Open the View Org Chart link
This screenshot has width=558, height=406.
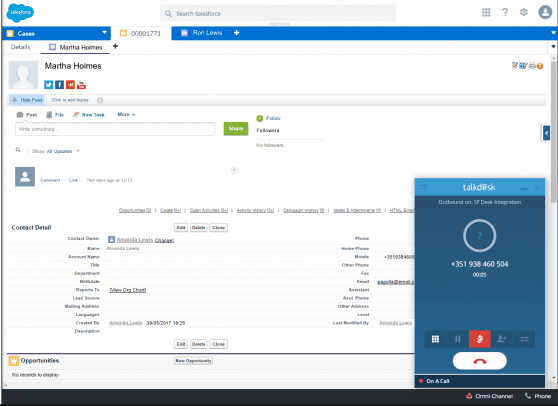click(x=128, y=290)
